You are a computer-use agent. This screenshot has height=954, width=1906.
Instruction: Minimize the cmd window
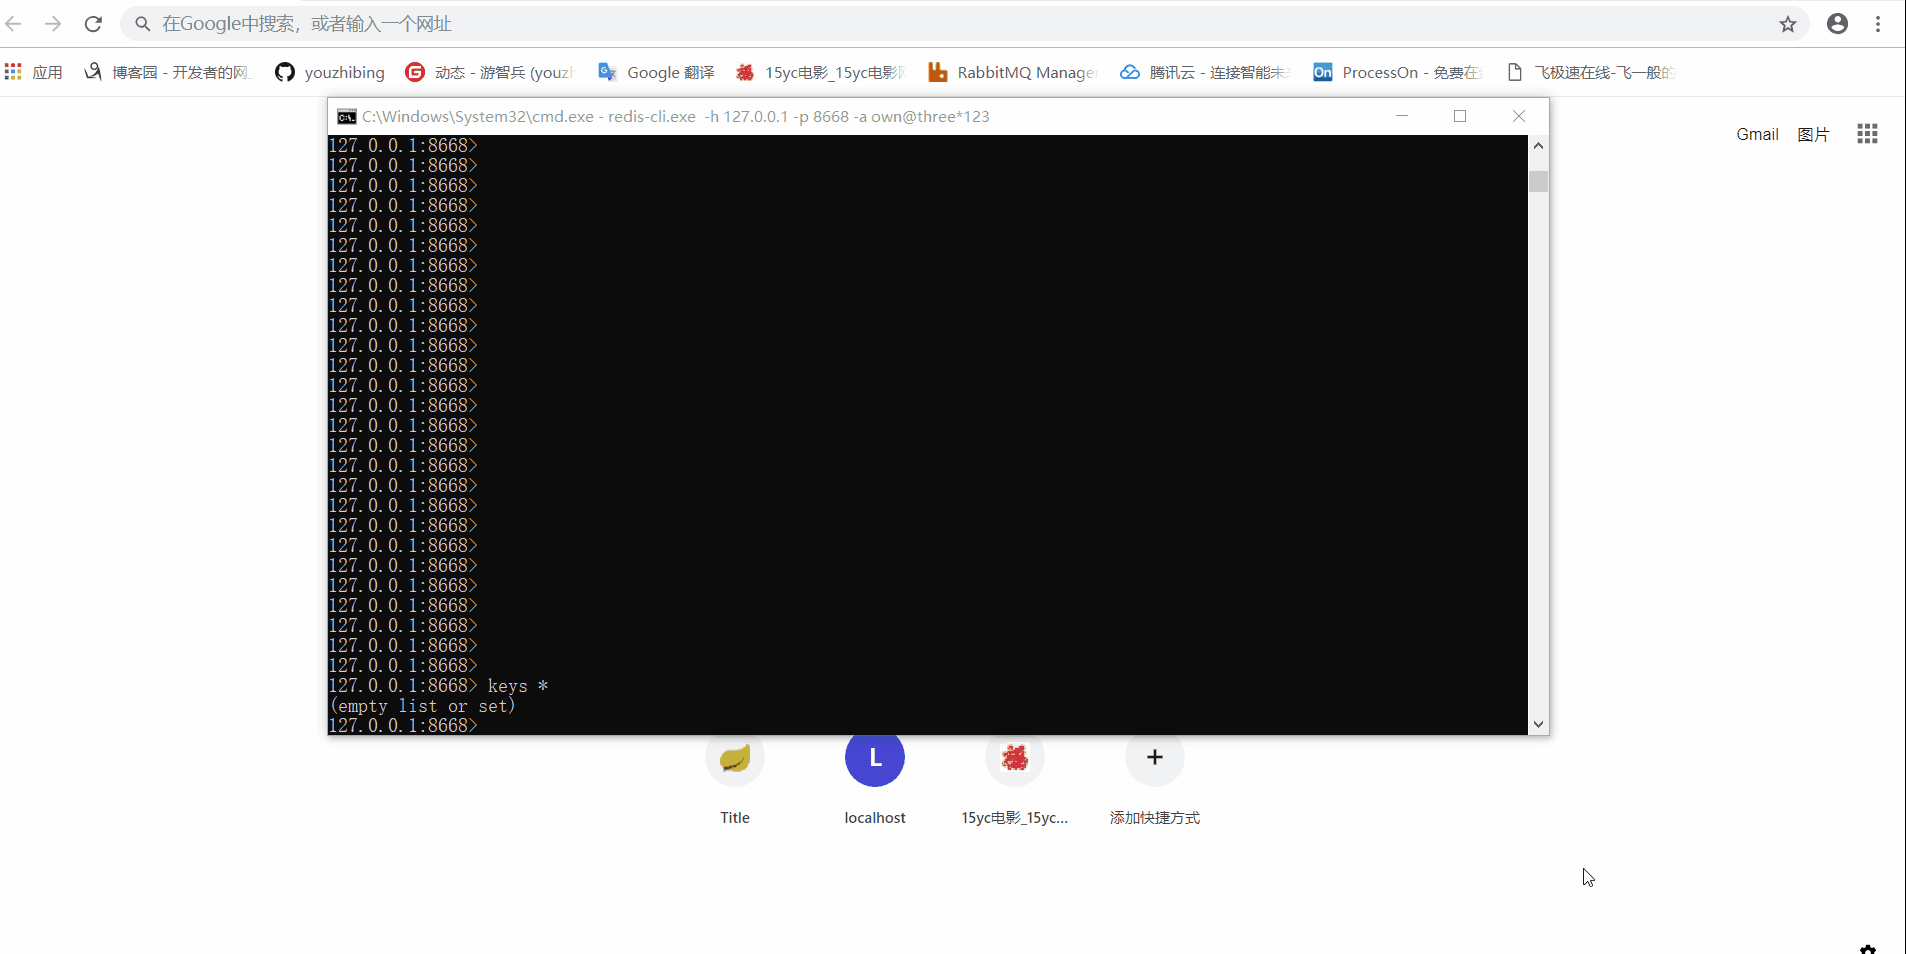coord(1402,116)
